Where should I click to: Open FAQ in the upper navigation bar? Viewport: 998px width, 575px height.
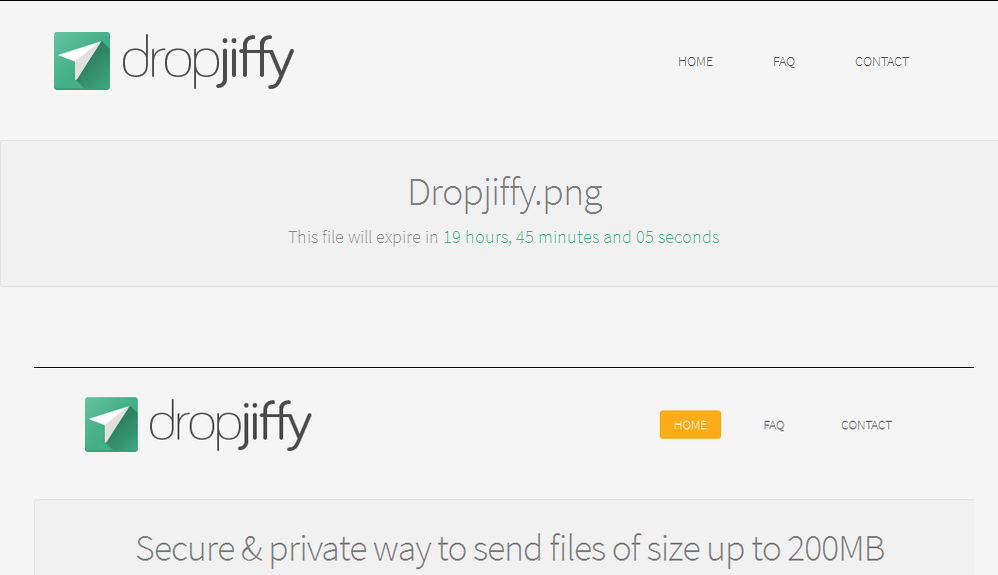point(784,62)
